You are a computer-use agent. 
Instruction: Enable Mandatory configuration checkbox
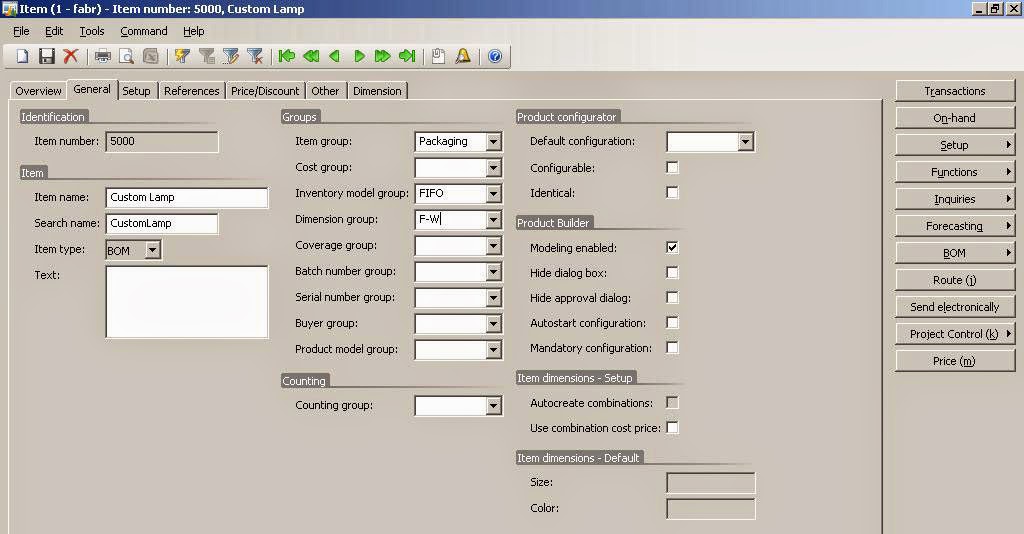[672, 347]
